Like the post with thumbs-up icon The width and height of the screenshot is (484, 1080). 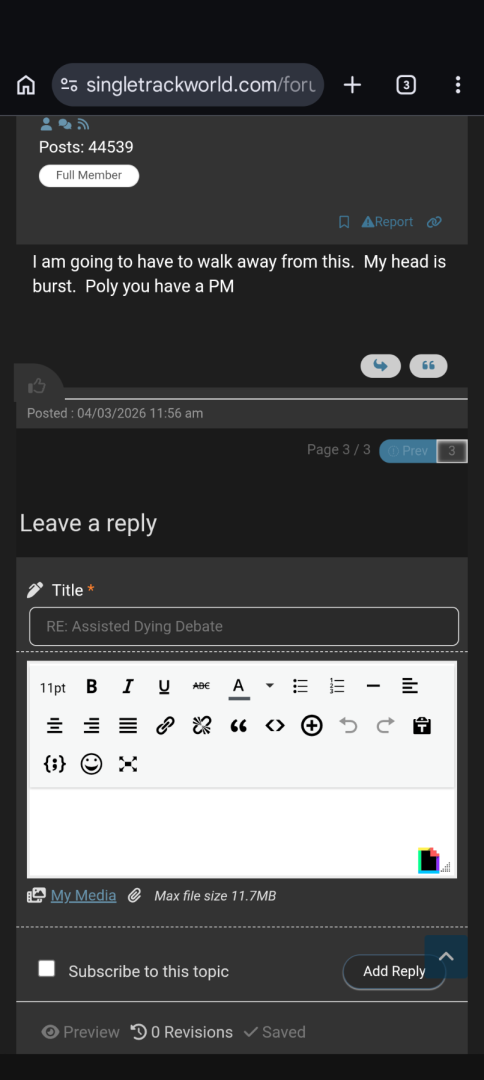[36, 386]
